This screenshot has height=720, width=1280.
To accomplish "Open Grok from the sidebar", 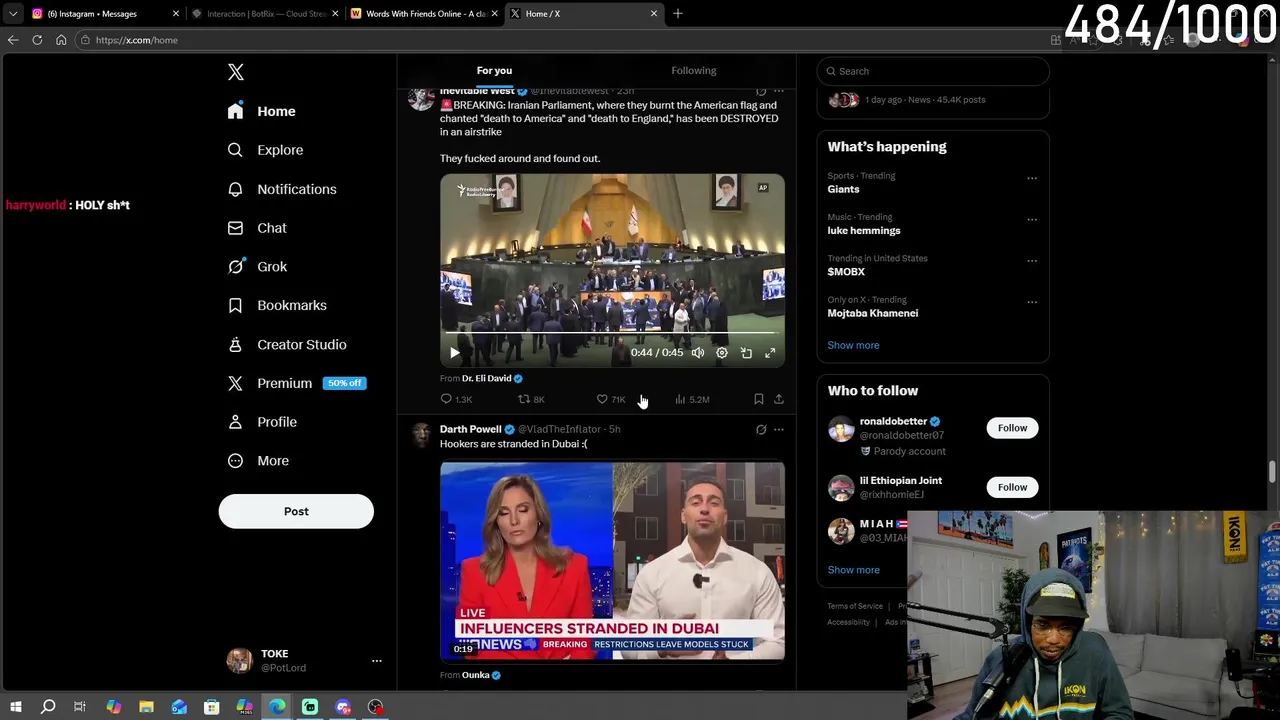I will [257, 267].
